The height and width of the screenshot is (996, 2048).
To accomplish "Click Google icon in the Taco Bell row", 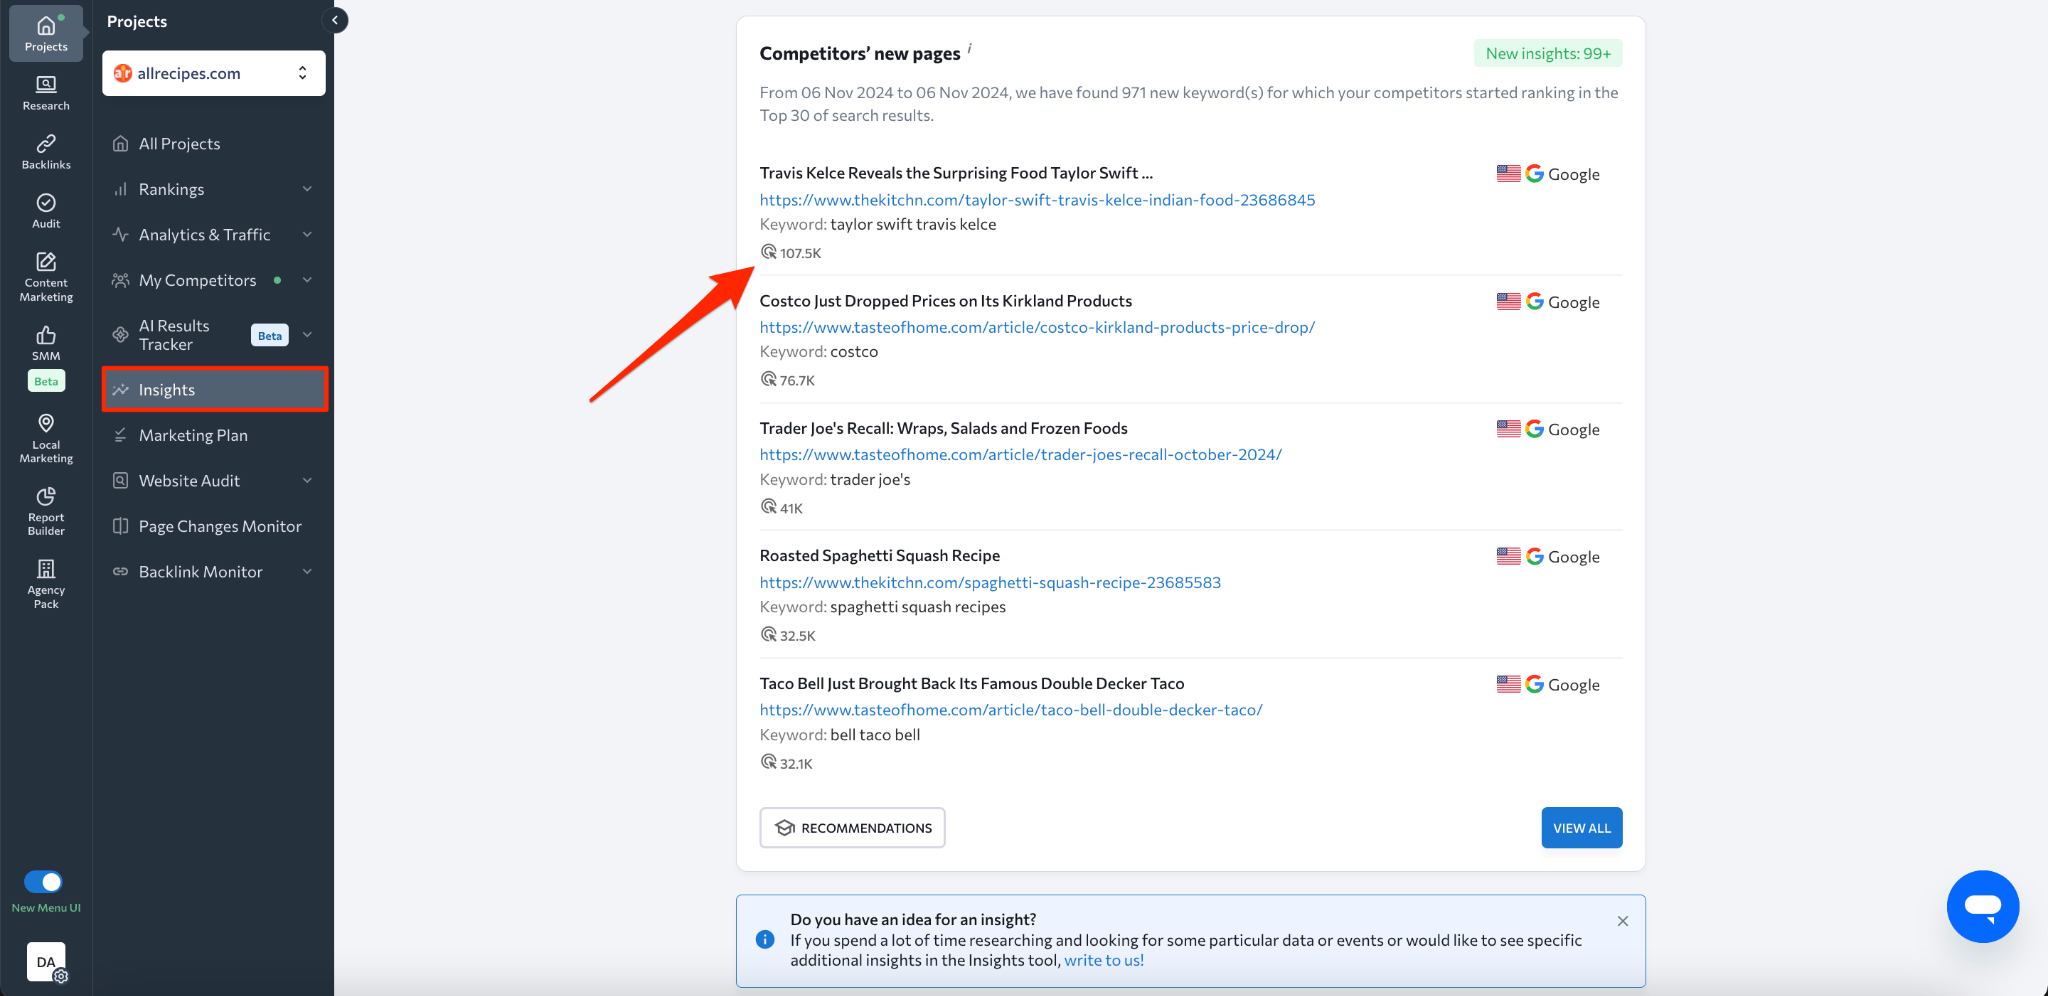I will 1534,684.
